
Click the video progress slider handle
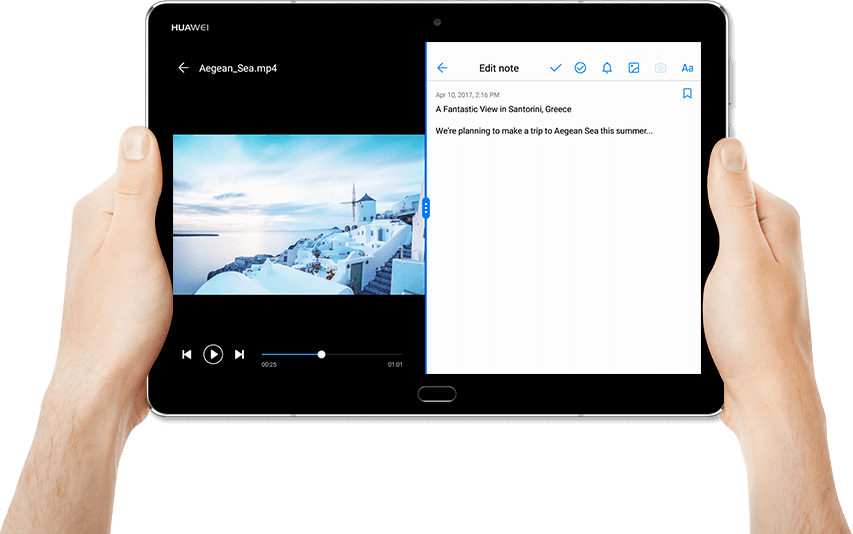pos(321,354)
